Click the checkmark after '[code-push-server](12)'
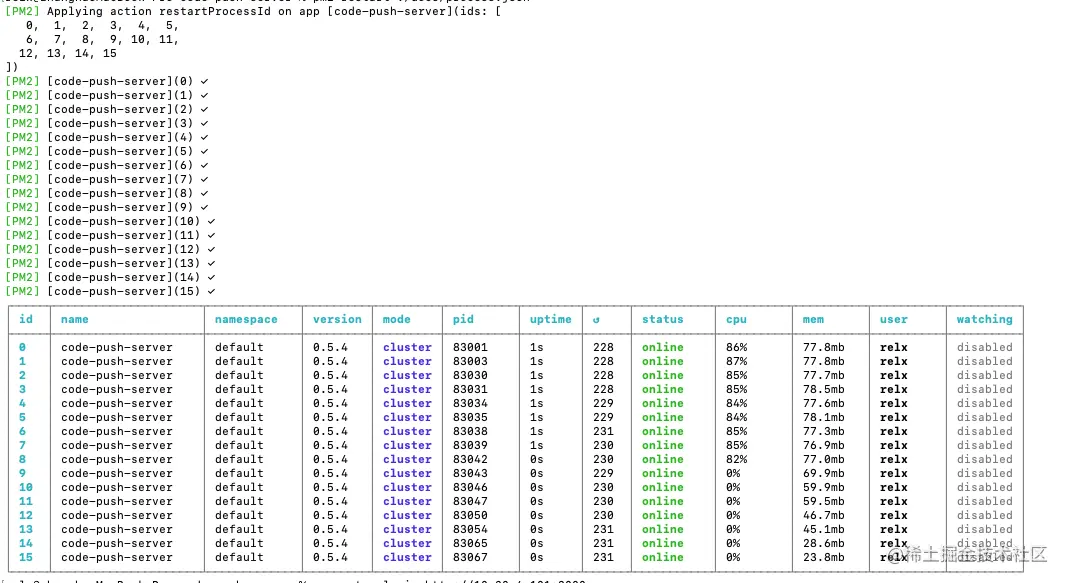This screenshot has height=583, width=1066. (211, 249)
